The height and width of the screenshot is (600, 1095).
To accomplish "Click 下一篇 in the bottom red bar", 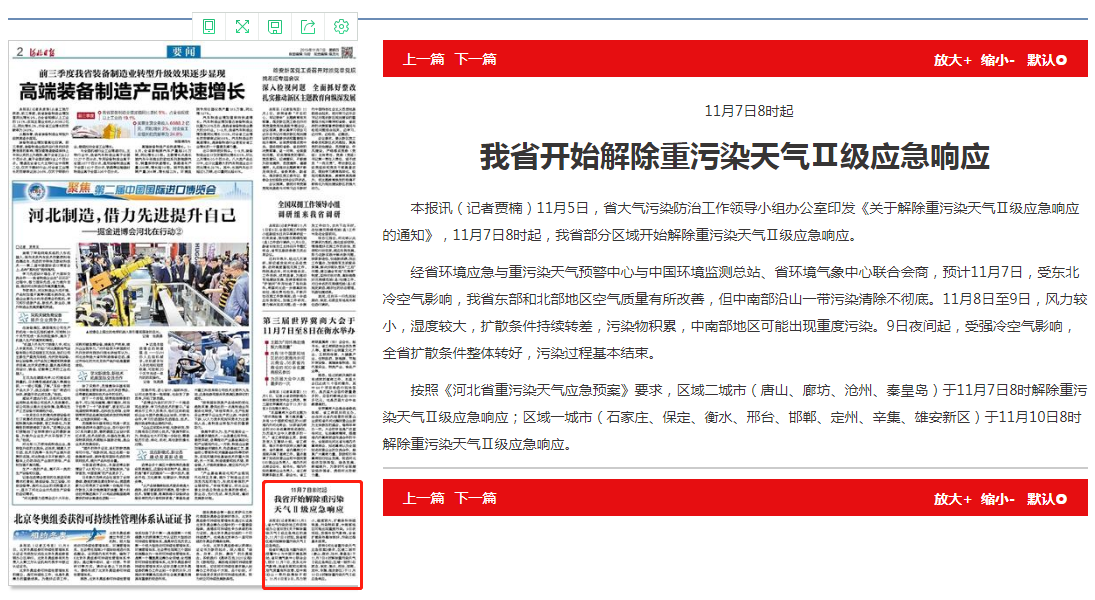I will (475, 498).
